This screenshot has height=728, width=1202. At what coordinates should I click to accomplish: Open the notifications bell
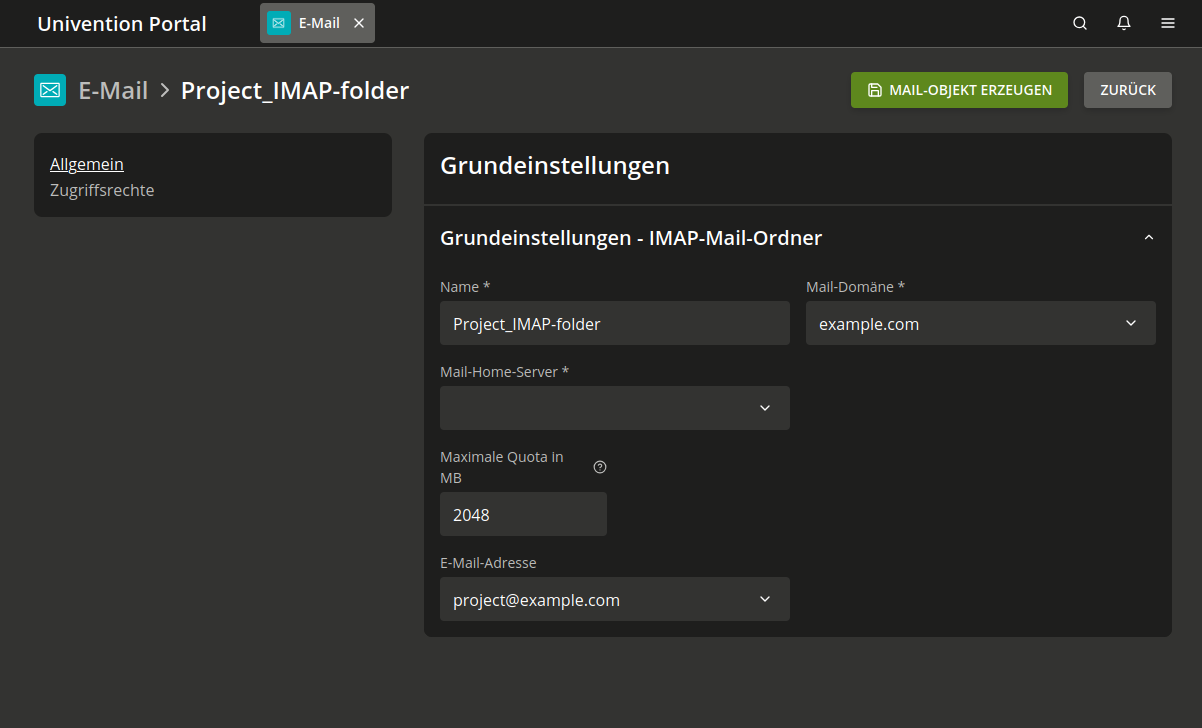coord(1124,23)
